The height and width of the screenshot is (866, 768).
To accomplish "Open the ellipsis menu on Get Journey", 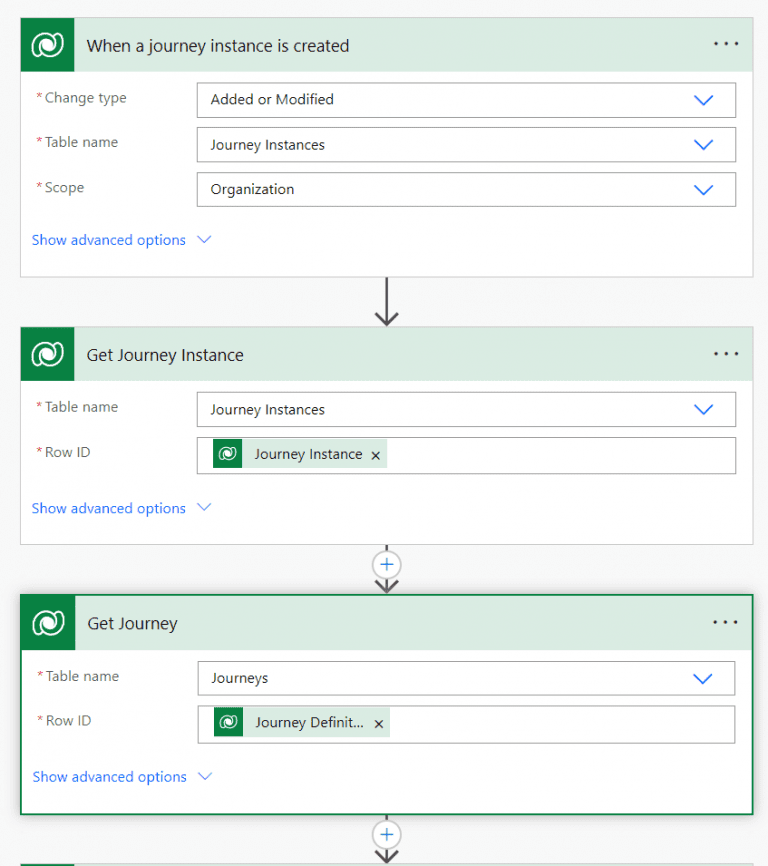I will pyautogui.click(x=725, y=622).
